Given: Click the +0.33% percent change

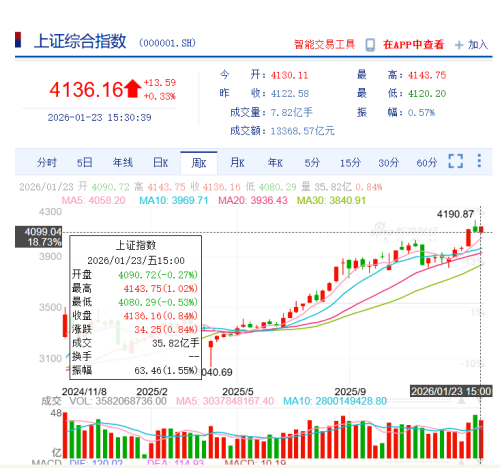Looking at the screenshot, I should tap(160, 96).
